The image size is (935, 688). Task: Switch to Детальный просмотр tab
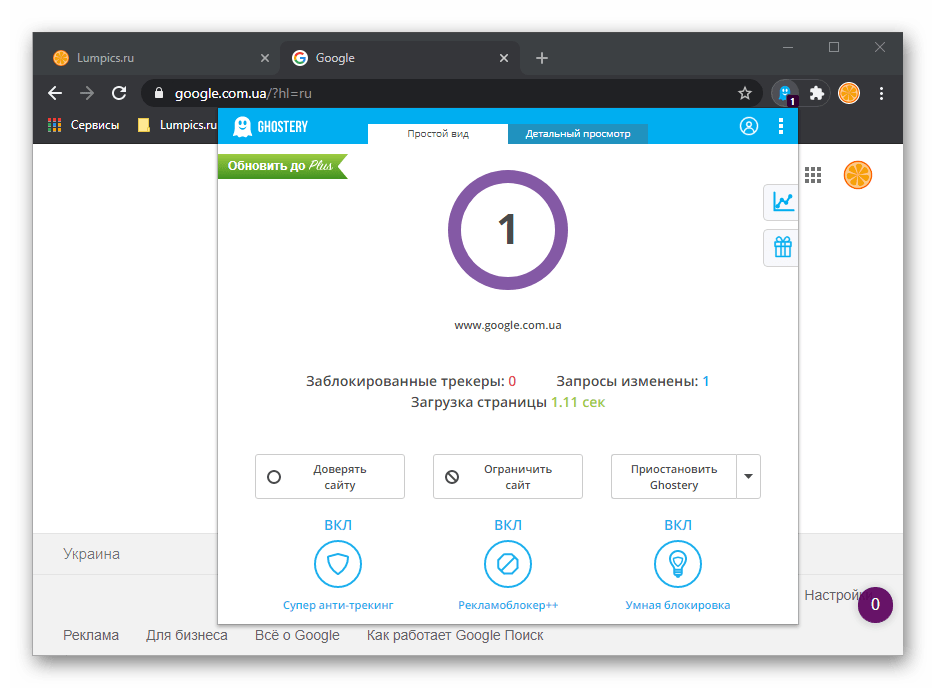click(578, 134)
